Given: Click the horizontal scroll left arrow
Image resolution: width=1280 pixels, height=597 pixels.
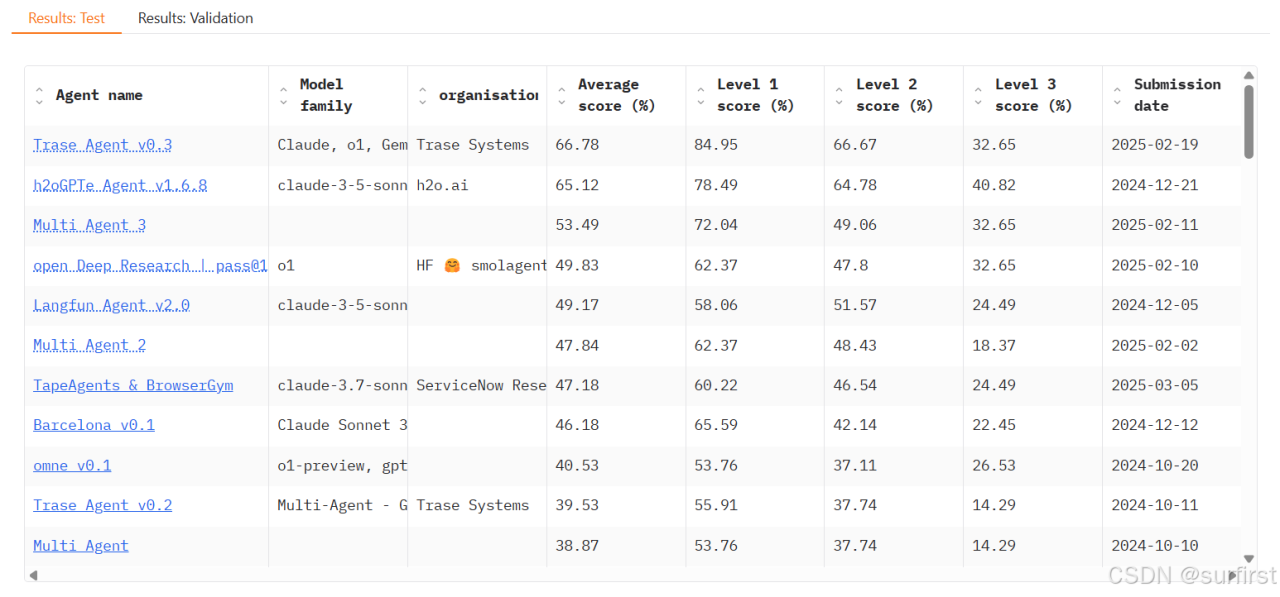Looking at the screenshot, I should click(33, 575).
